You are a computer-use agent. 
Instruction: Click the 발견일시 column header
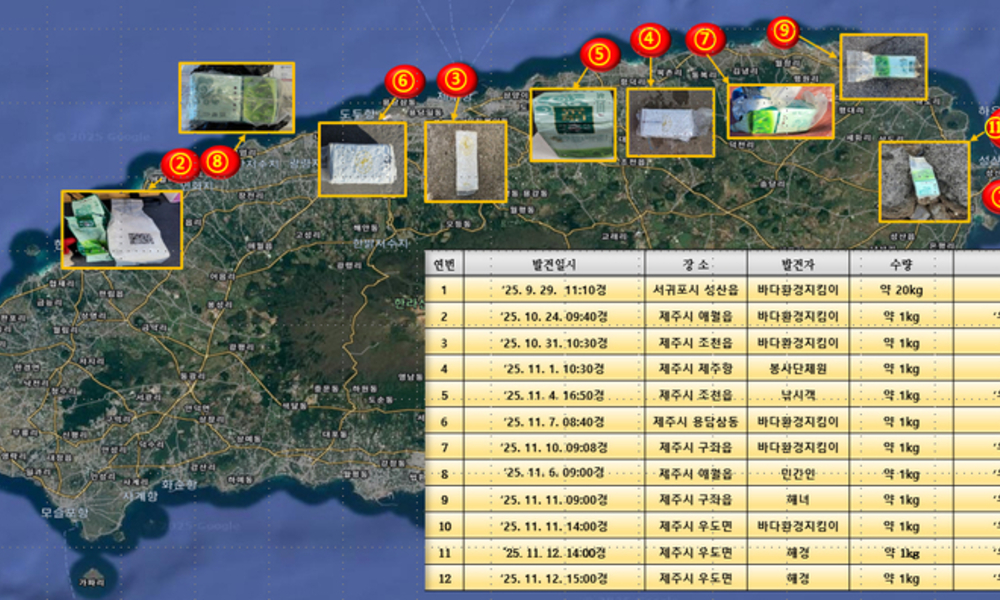554,264
